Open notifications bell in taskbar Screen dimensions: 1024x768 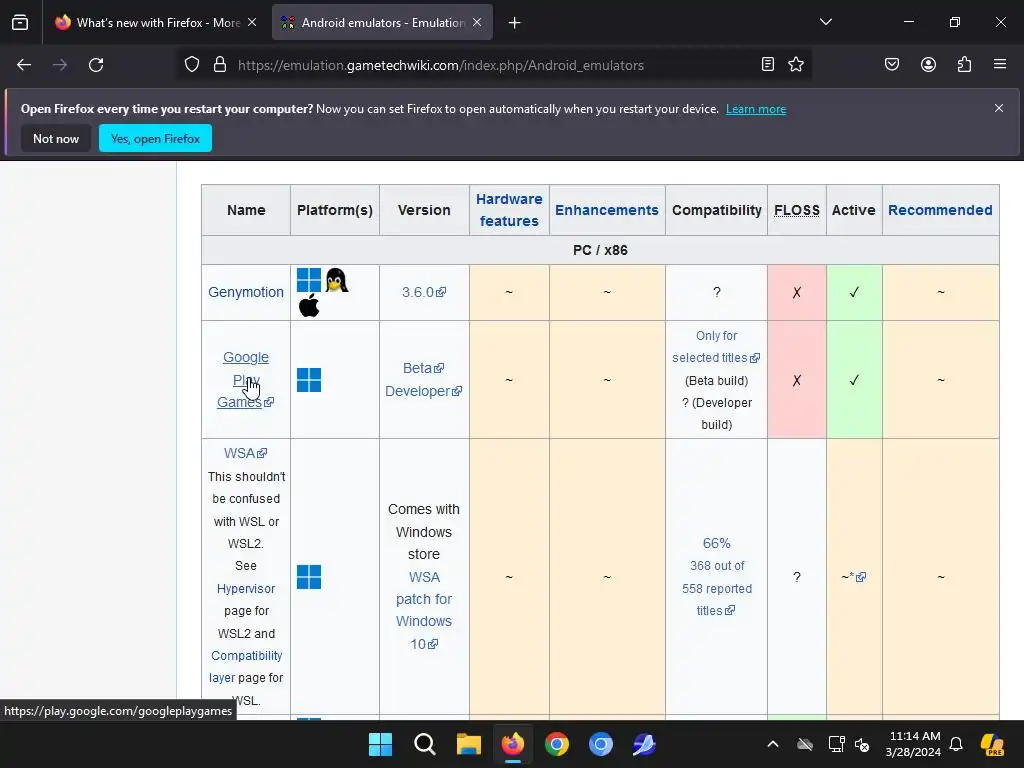click(x=956, y=744)
